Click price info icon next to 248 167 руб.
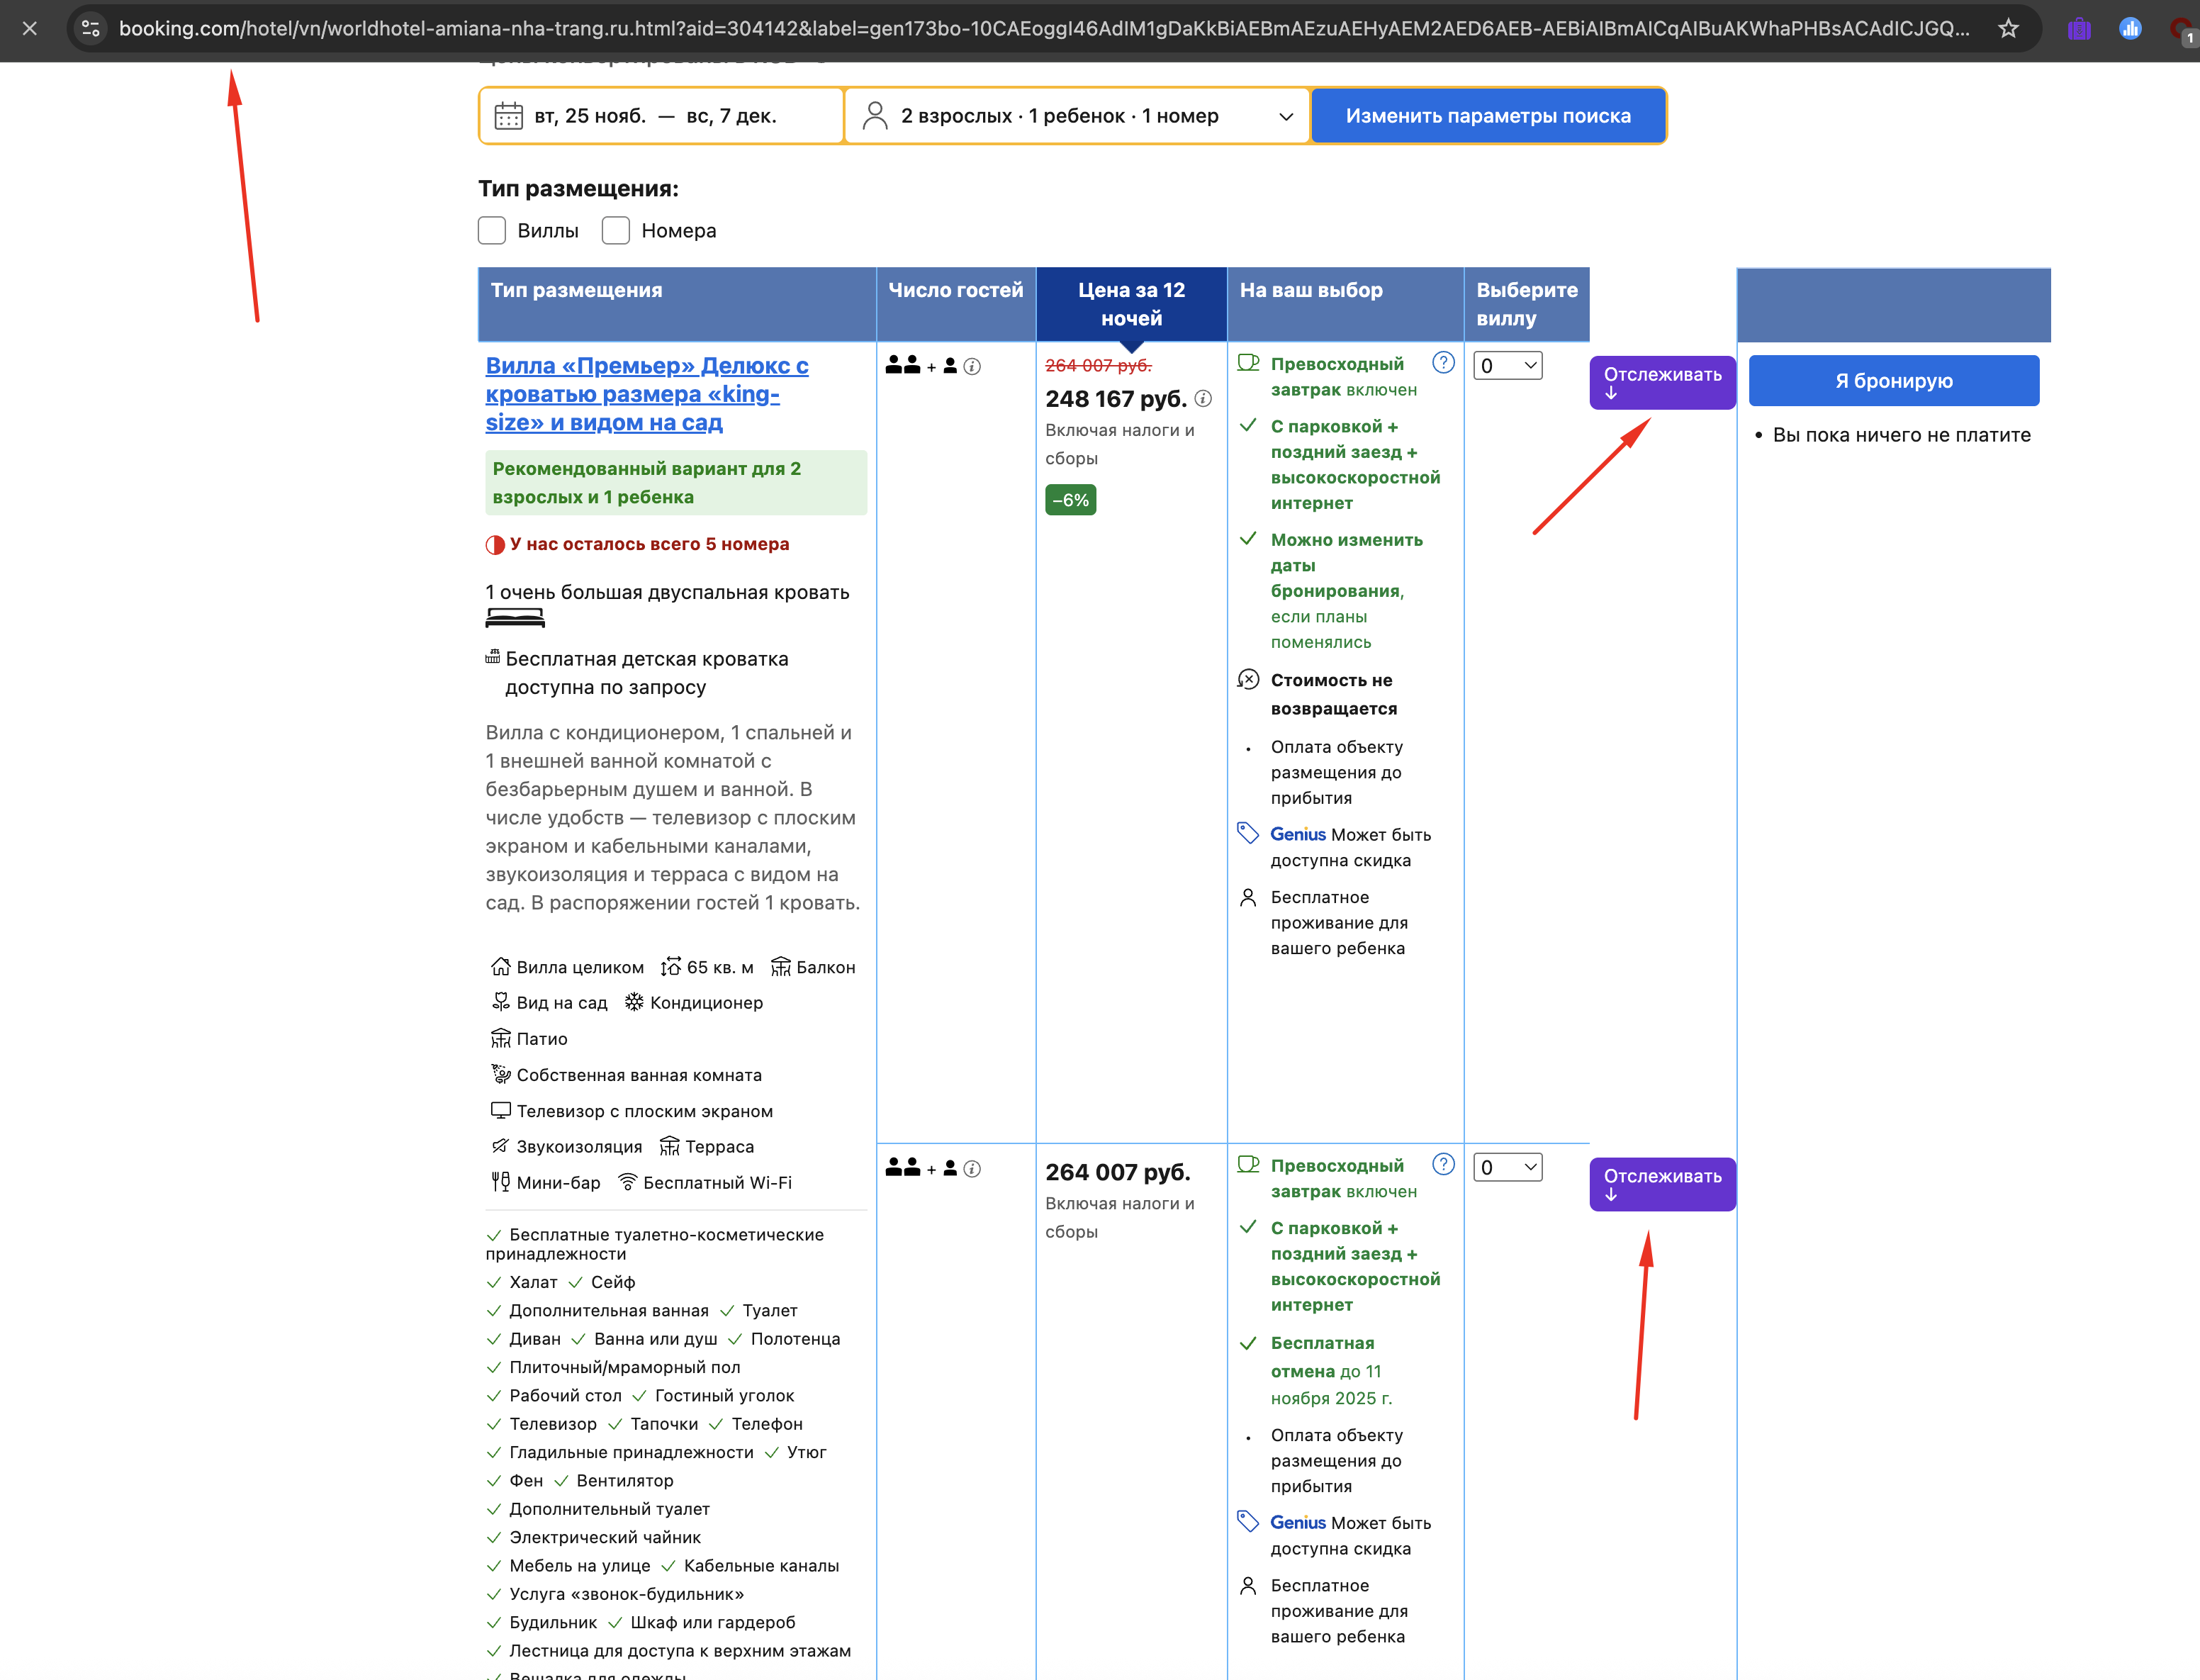 click(1204, 399)
